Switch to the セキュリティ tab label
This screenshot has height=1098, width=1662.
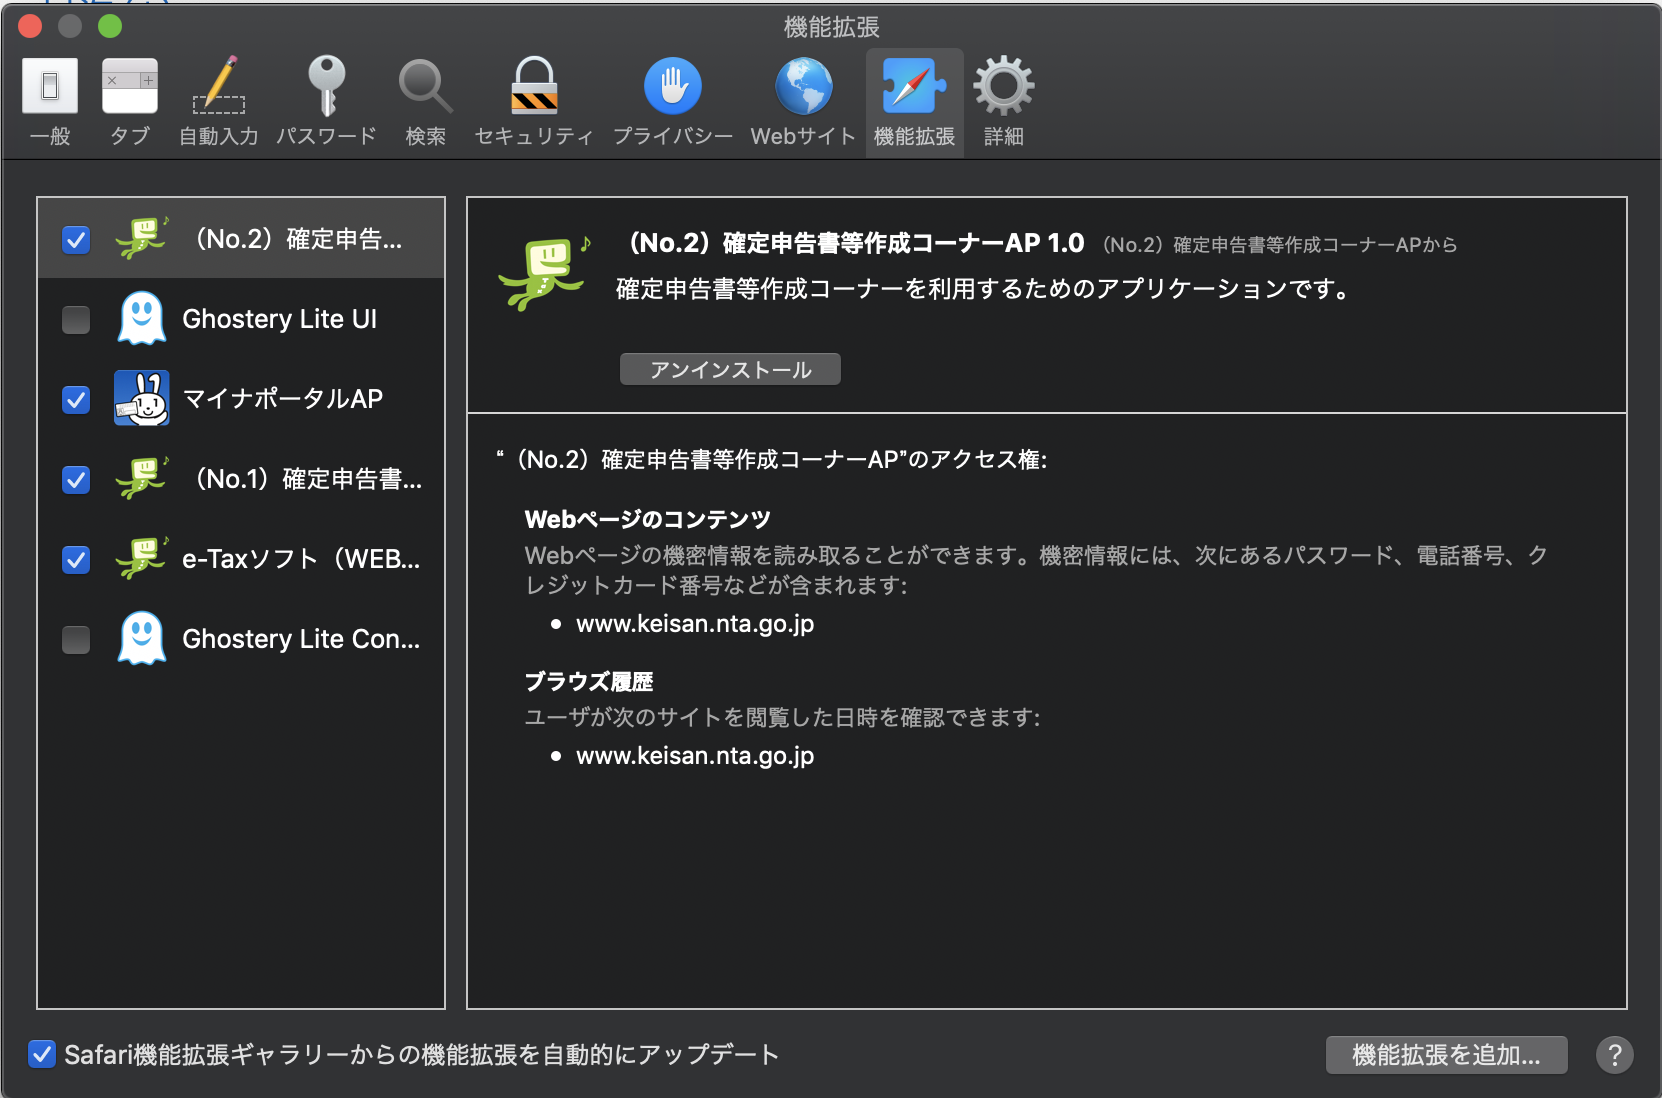click(x=534, y=136)
